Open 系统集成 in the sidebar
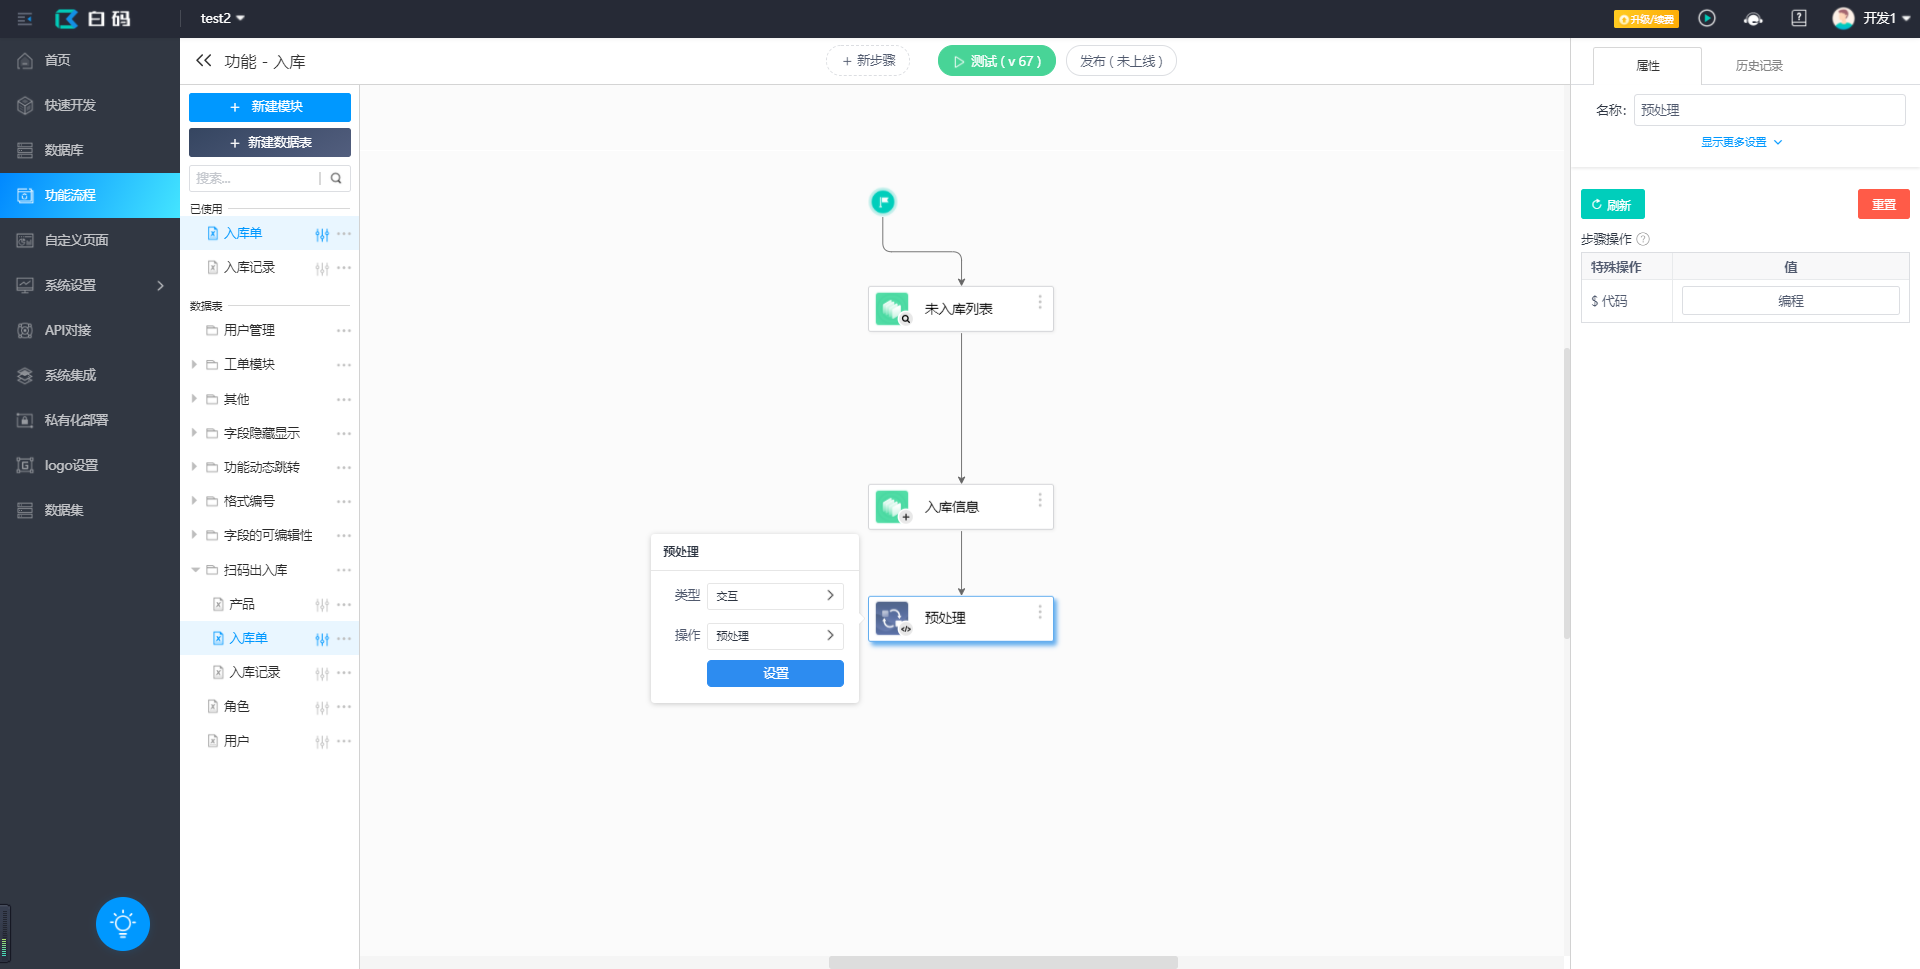1920x969 pixels. pyautogui.click(x=90, y=375)
